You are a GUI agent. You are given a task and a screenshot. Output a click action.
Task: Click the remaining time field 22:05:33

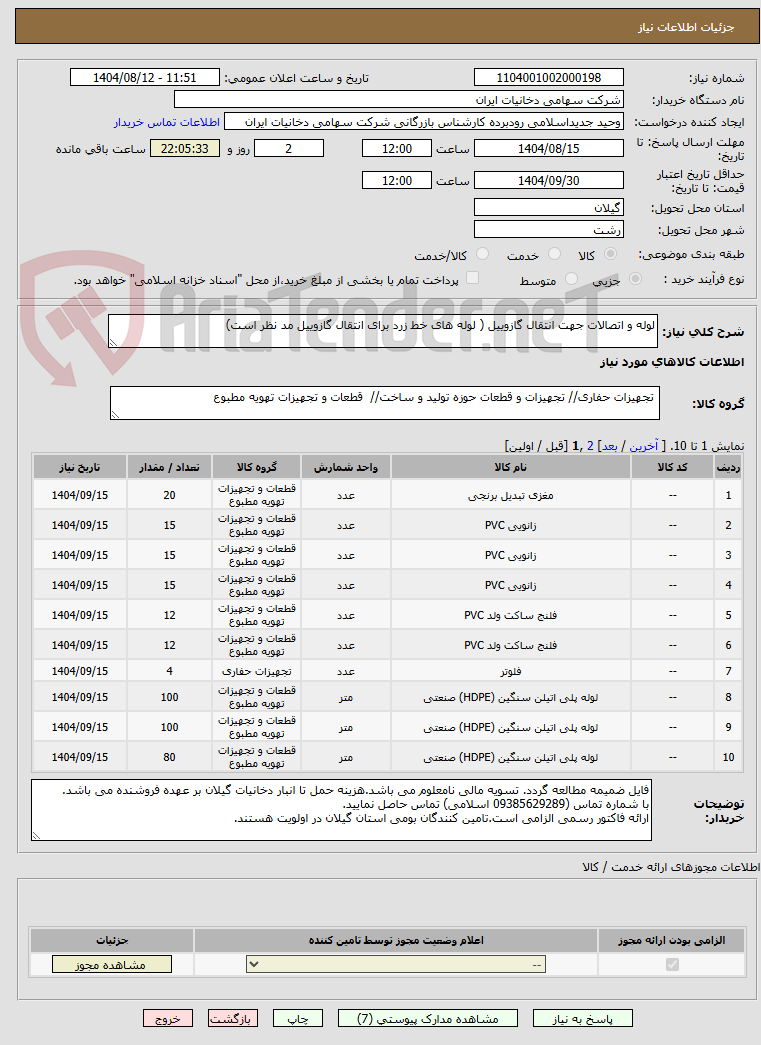click(x=185, y=148)
